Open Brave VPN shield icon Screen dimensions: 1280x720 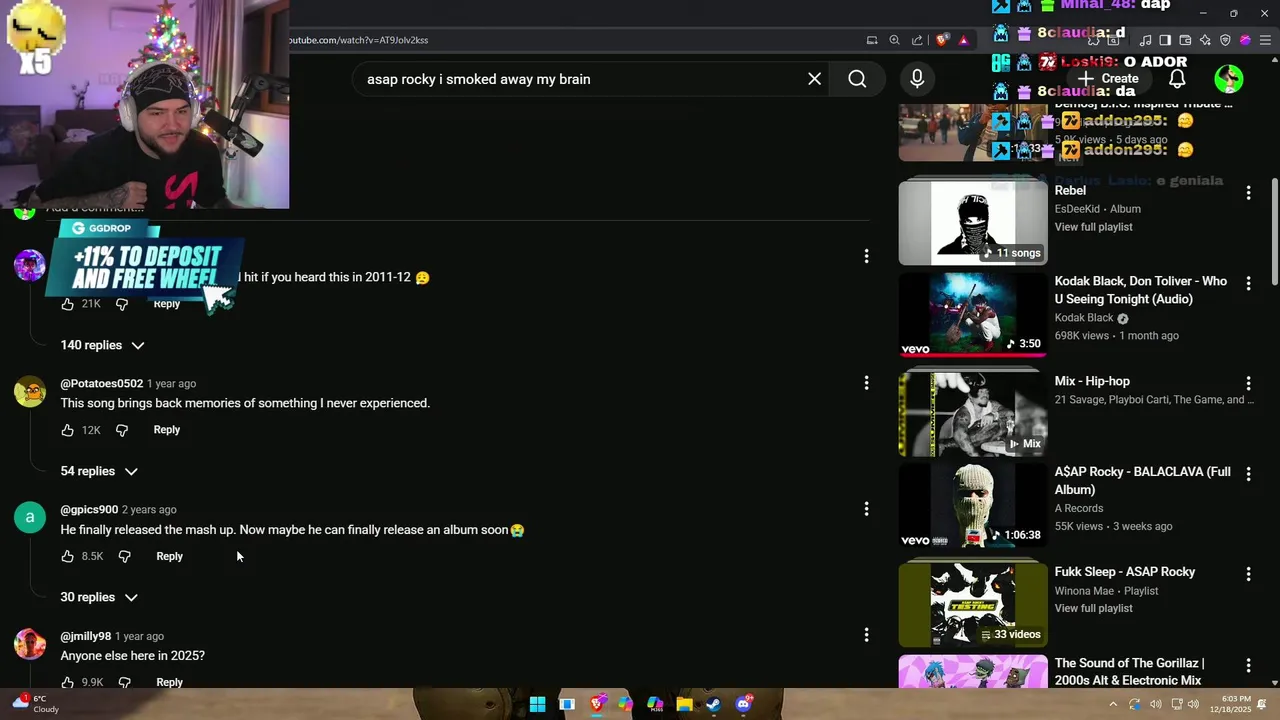(1225, 40)
